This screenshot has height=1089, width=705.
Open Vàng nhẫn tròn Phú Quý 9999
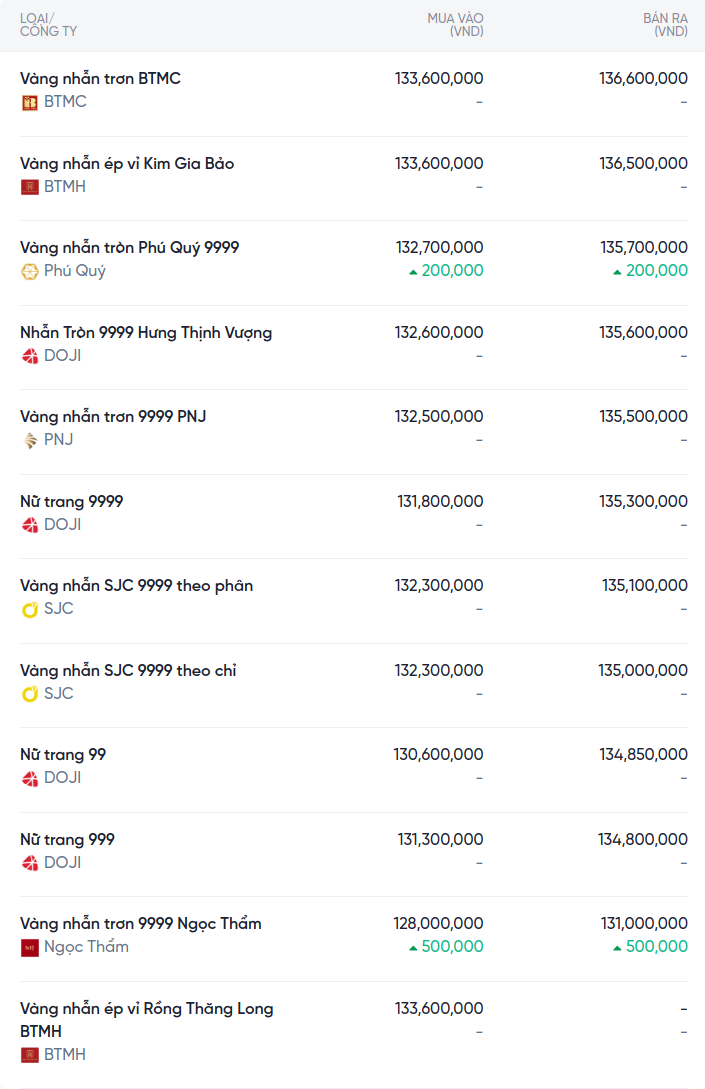click(129, 247)
